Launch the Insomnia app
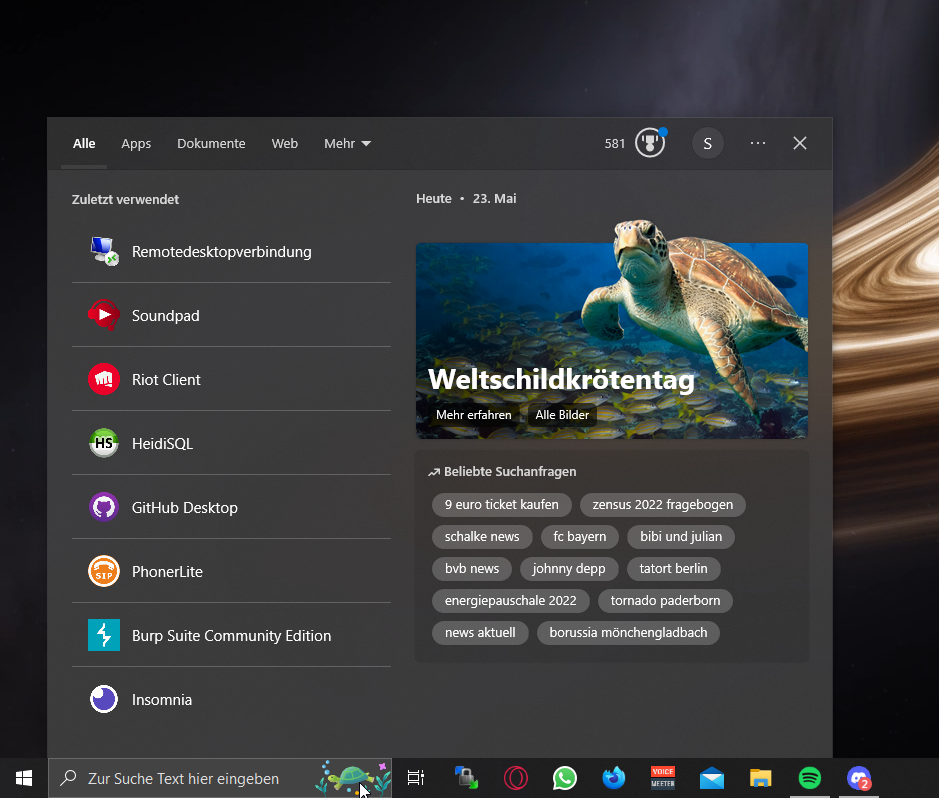Viewport: 939px width, 798px height. coord(162,700)
